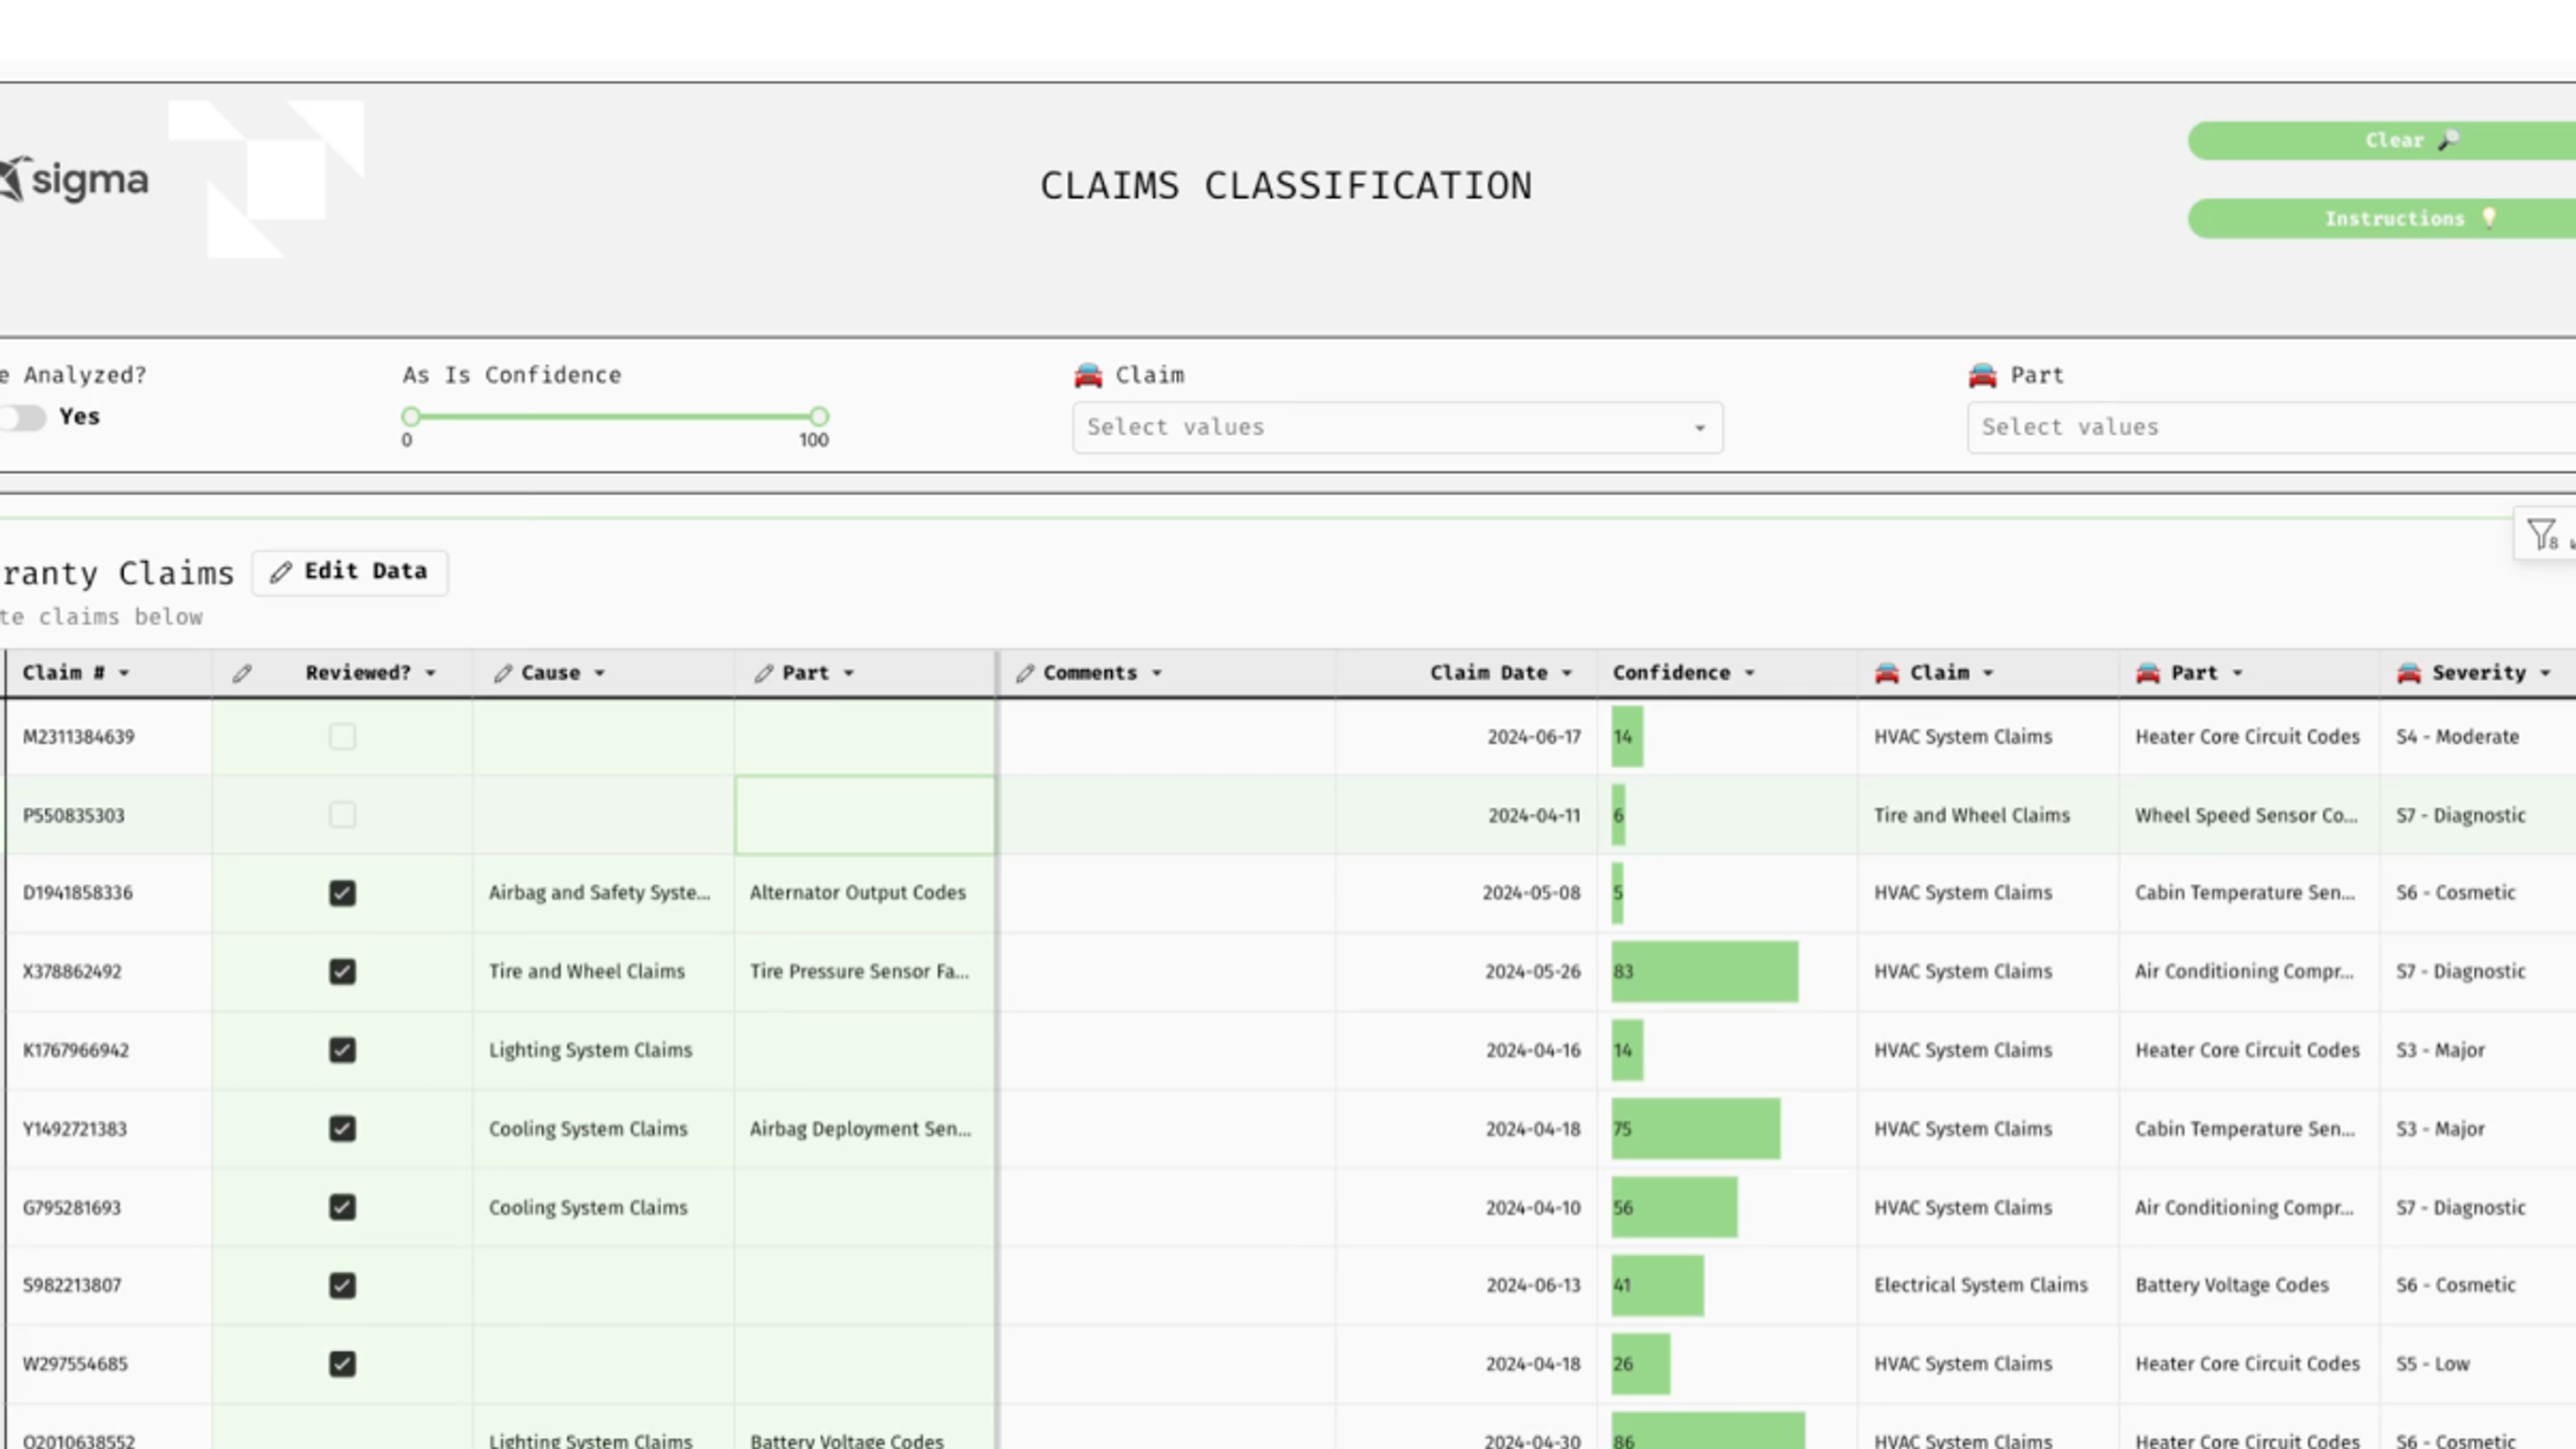Click the pencil icon in the Comments column header
This screenshot has height=1449, width=2576.
click(x=1025, y=674)
